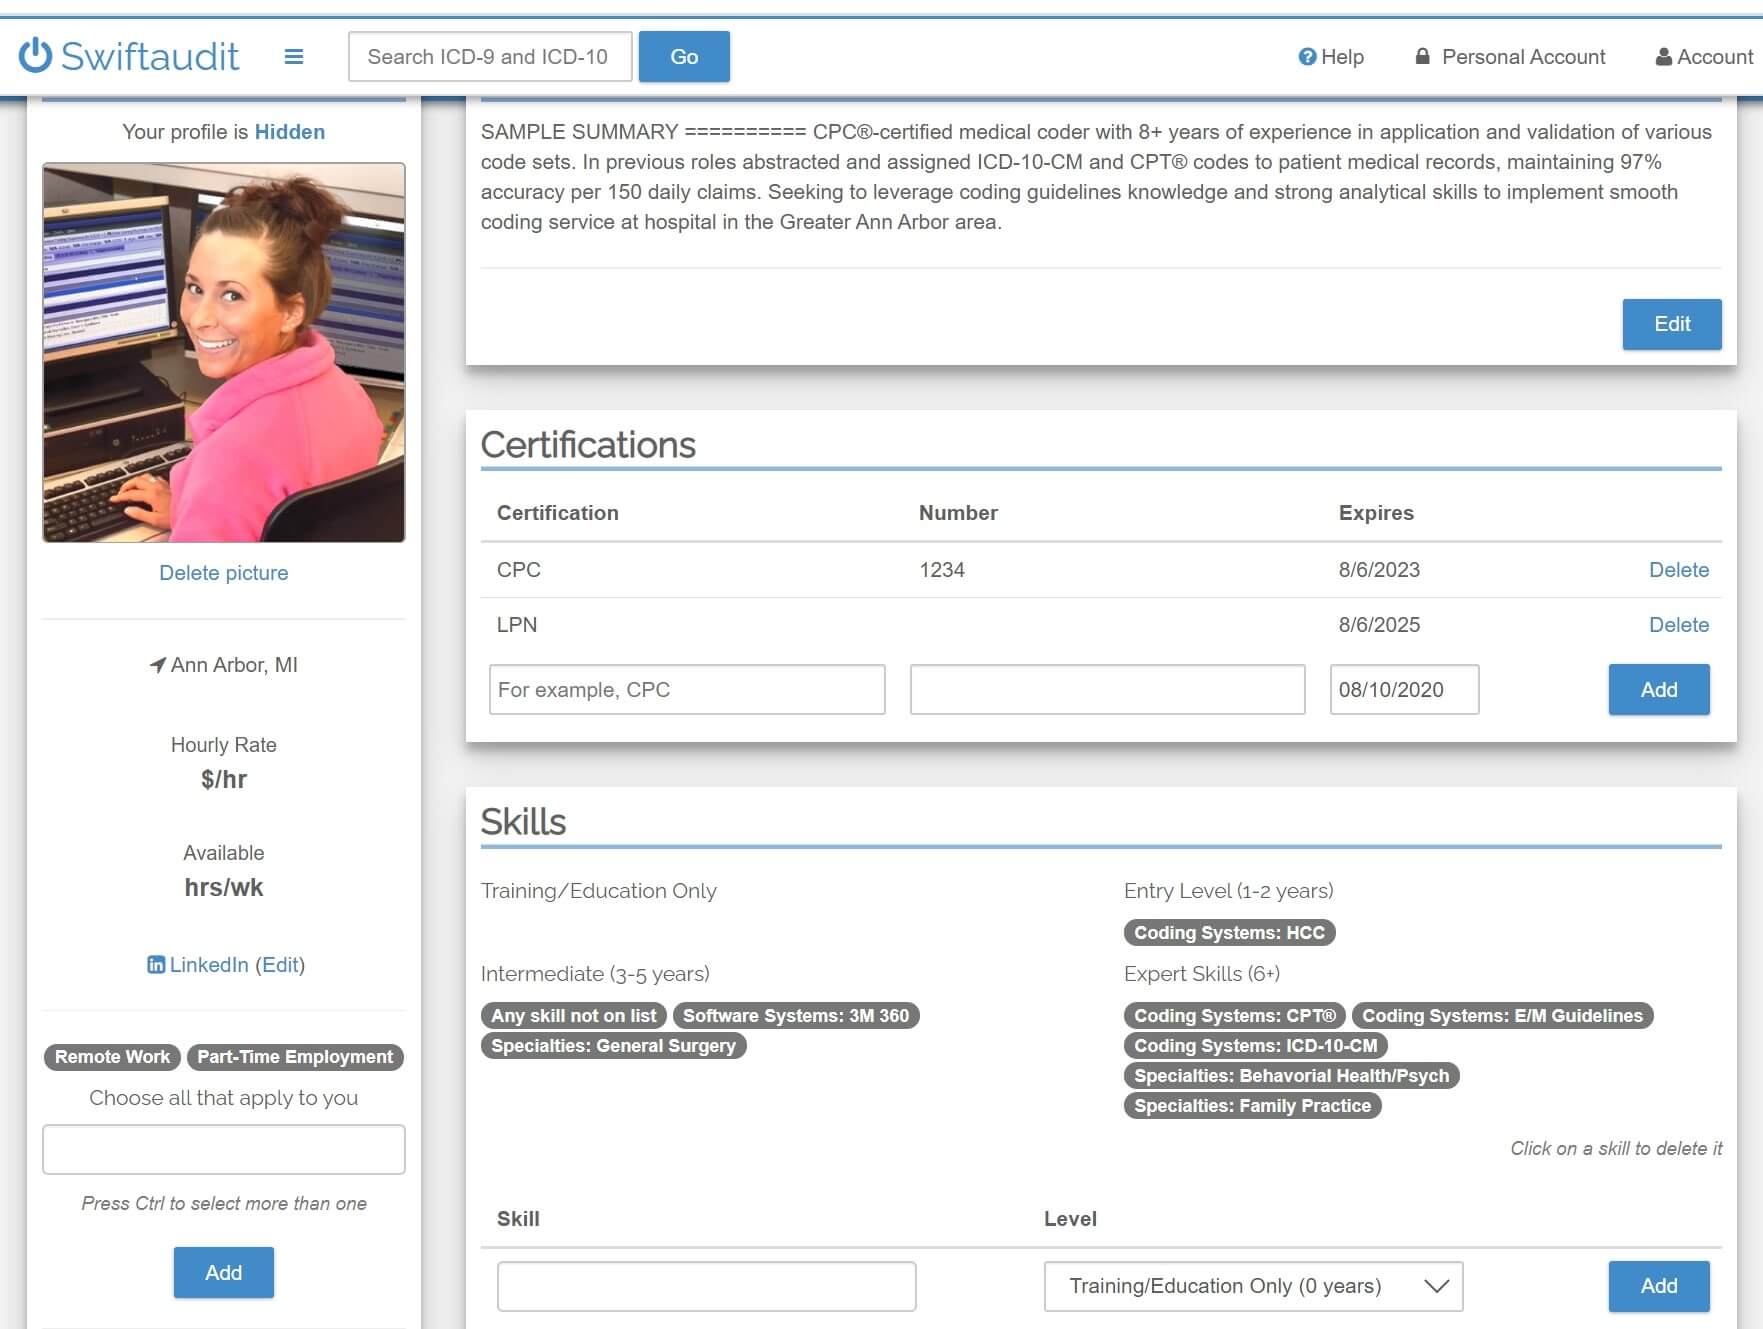Viewport: 1763px width, 1329px height.
Task: Click the Help question mark icon
Action: [1307, 57]
